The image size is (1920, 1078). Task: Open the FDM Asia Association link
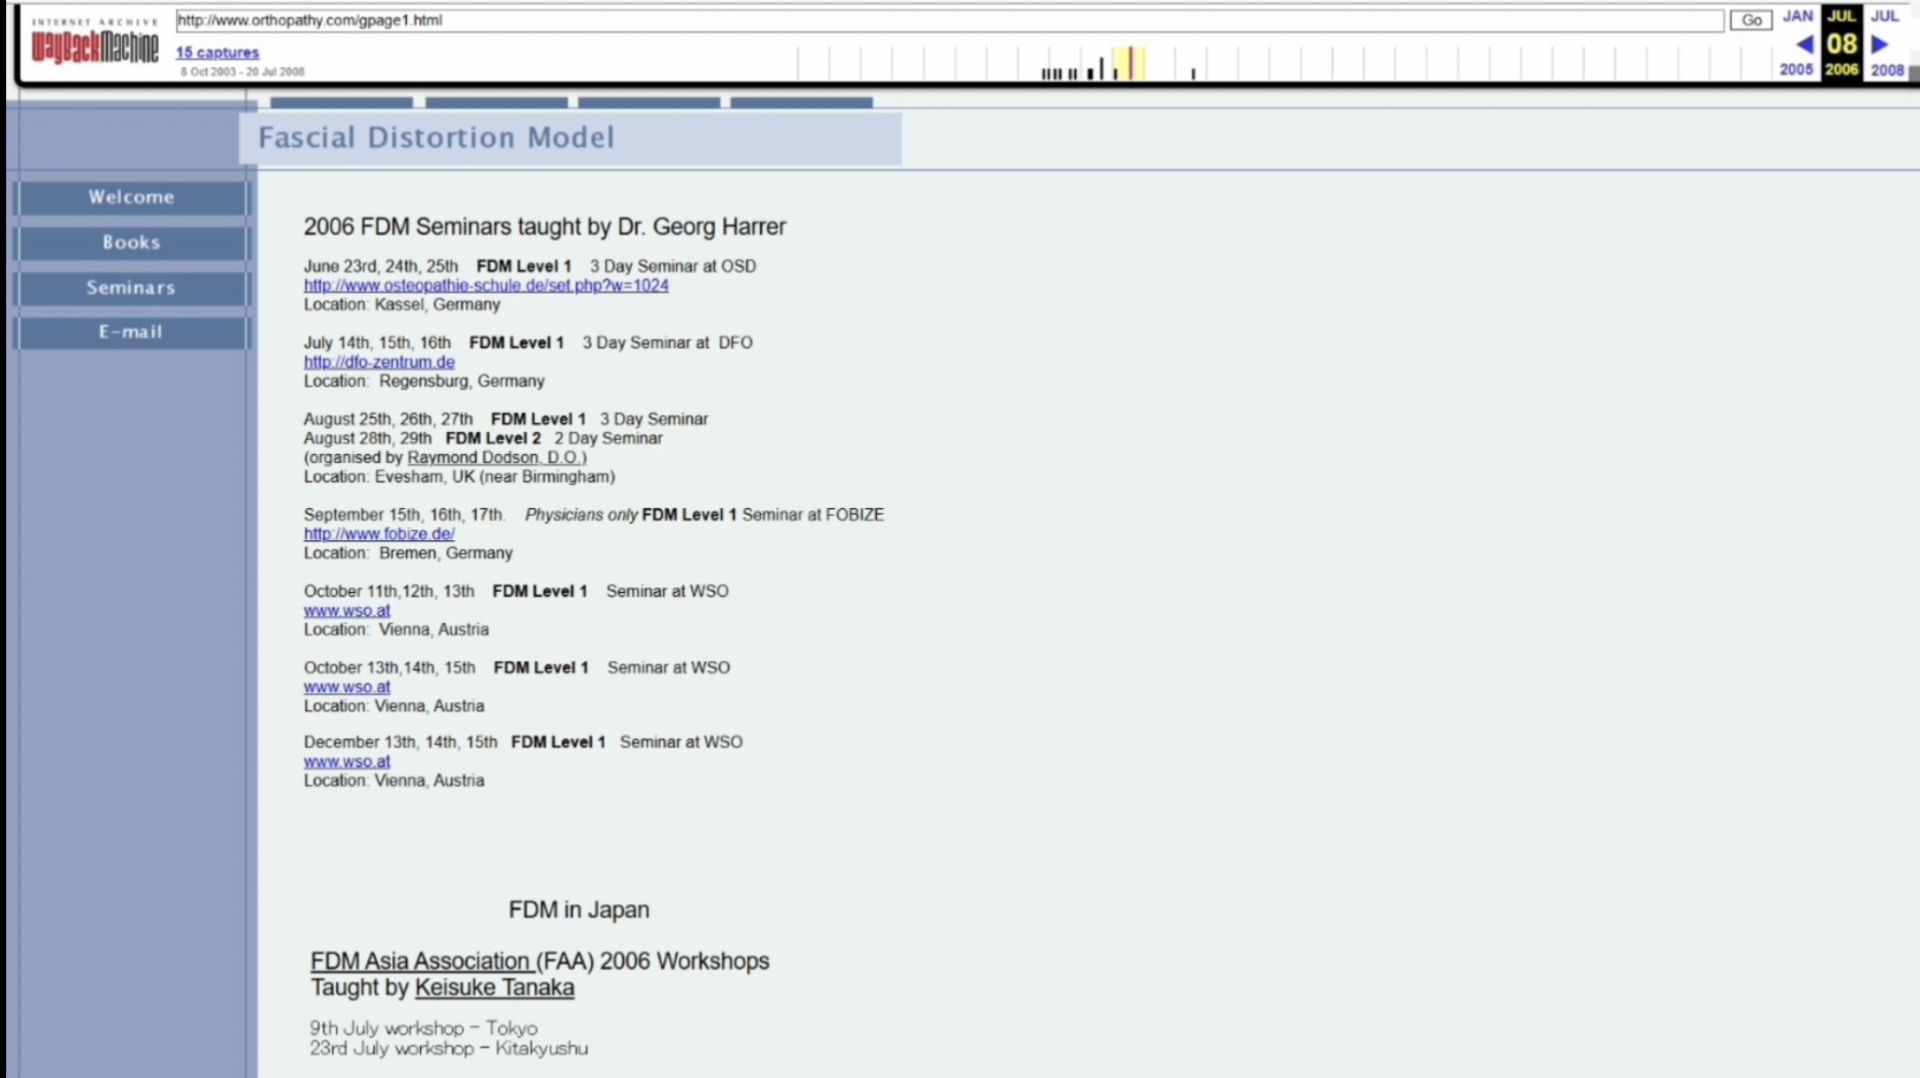point(420,961)
